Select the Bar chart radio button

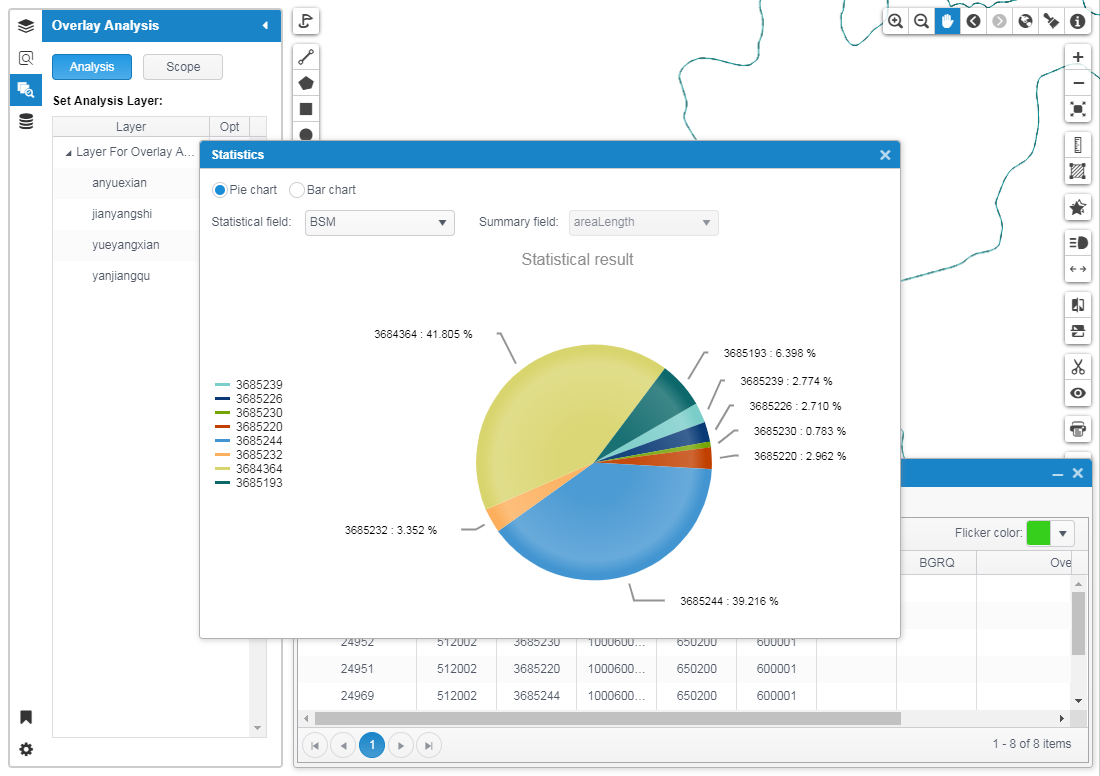click(x=297, y=190)
